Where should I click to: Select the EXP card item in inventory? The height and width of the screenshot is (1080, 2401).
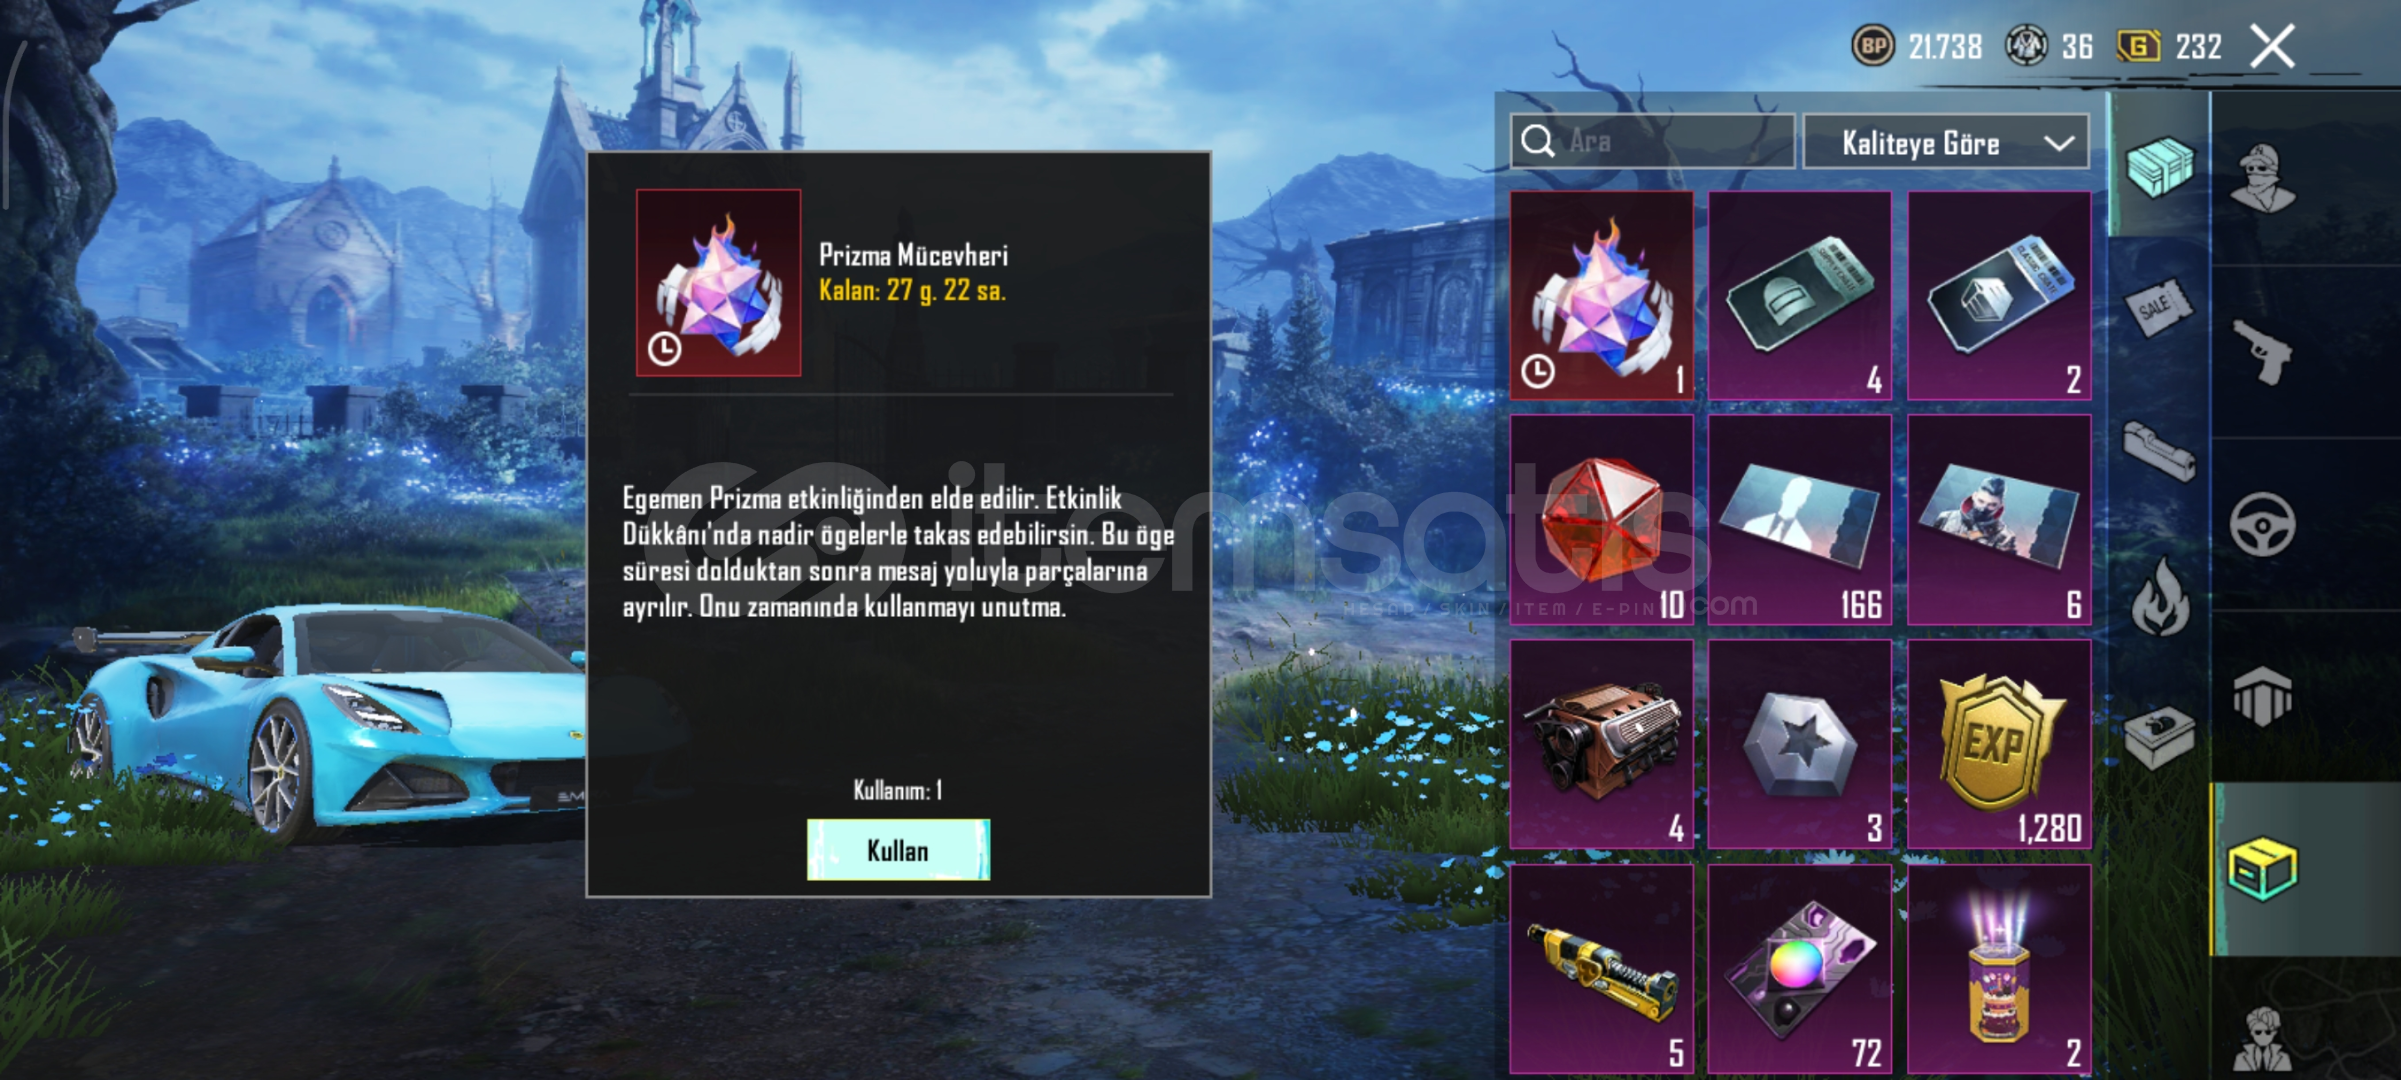[x=1999, y=744]
